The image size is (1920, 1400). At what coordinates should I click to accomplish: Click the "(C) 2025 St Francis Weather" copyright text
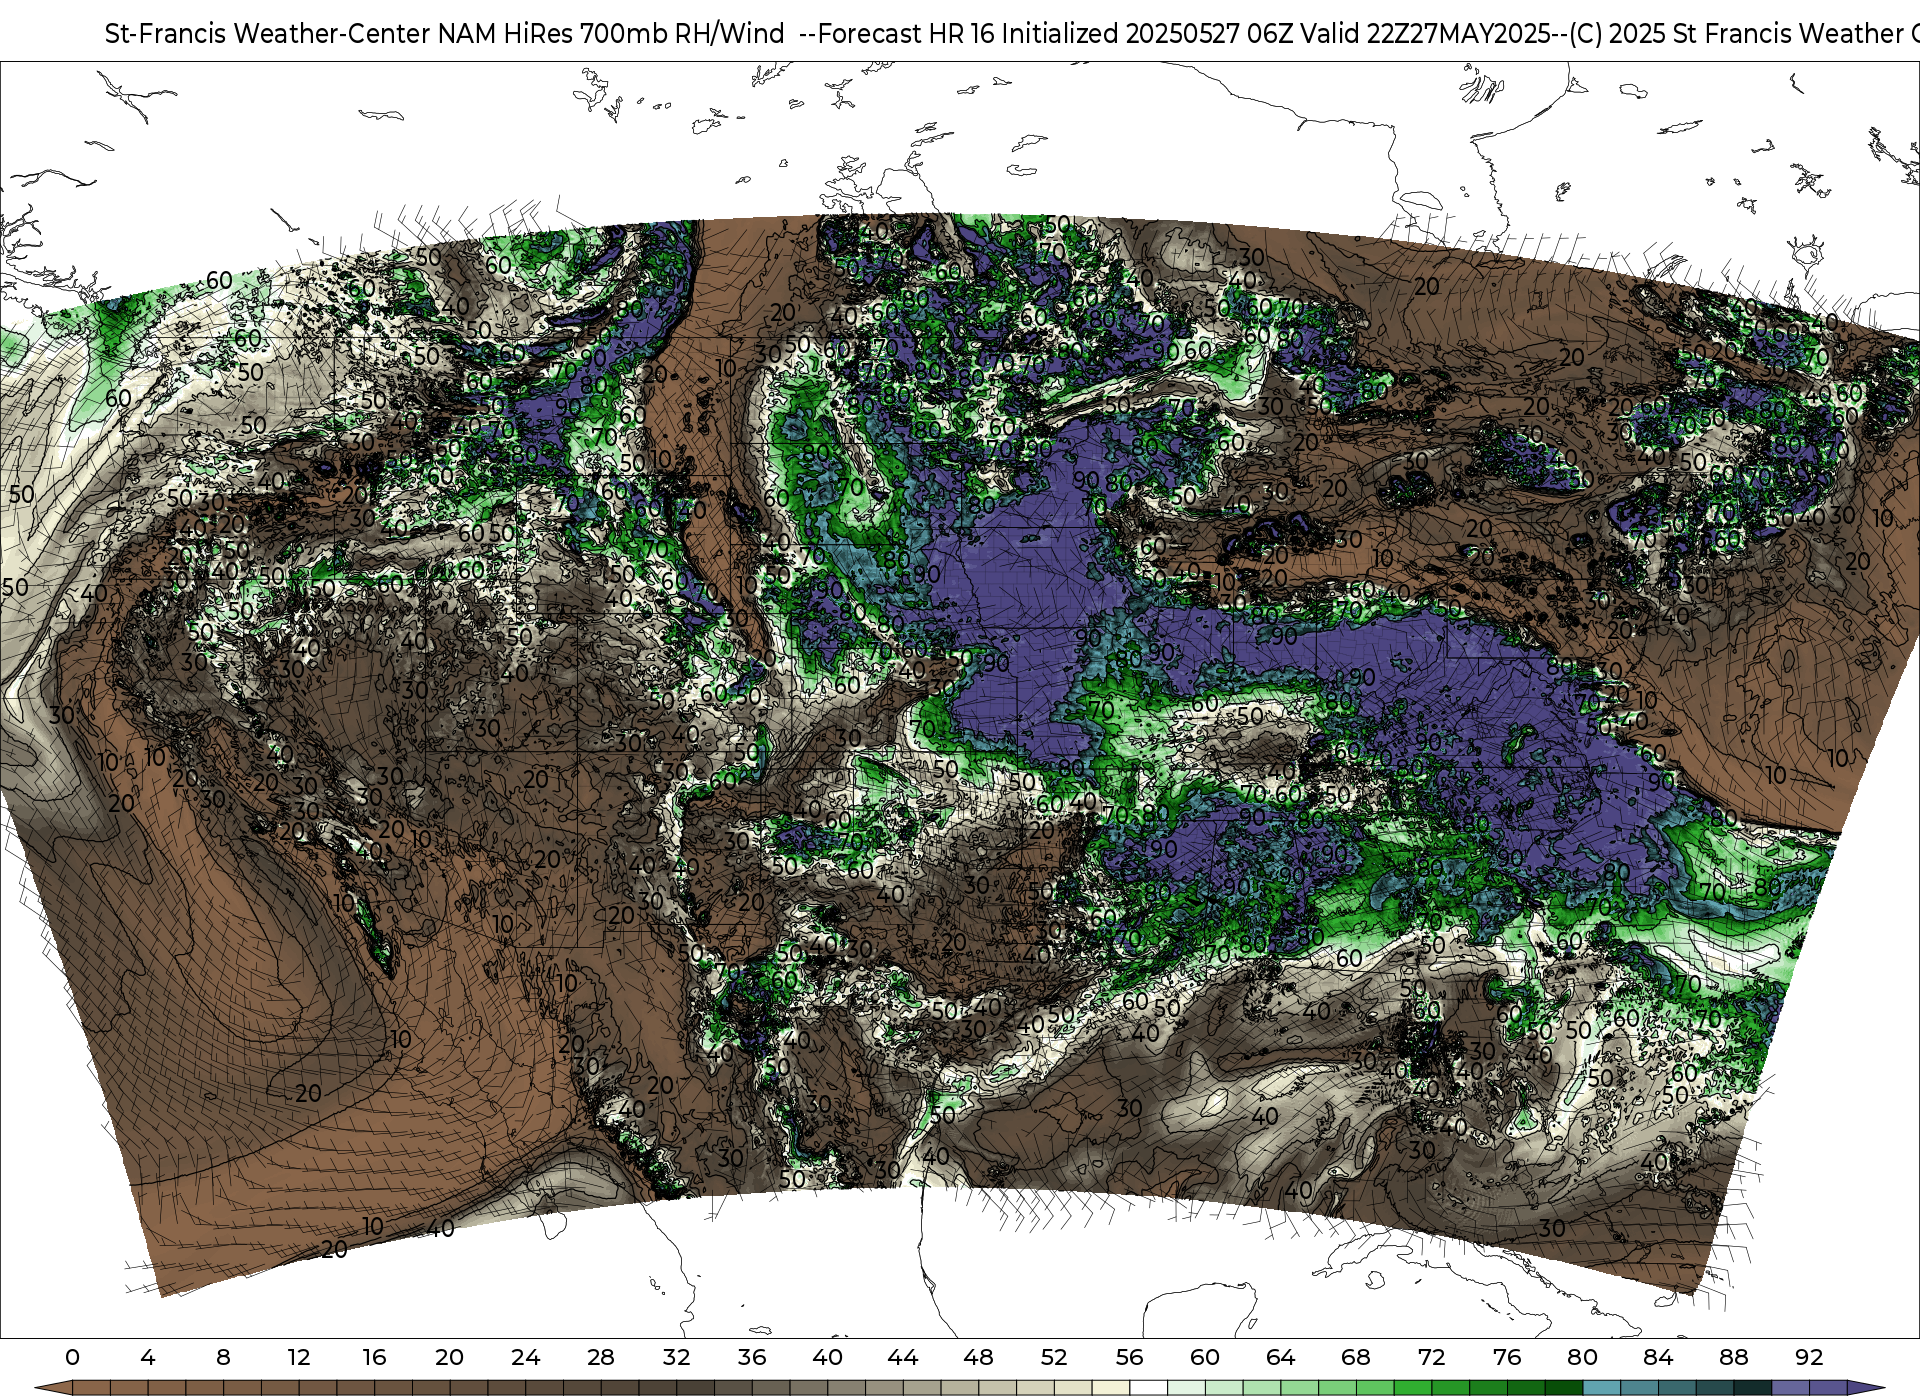(1737, 34)
